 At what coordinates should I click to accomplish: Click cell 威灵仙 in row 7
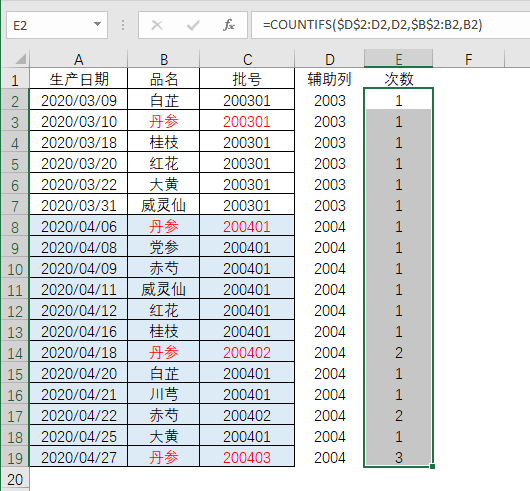tap(164, 205)
